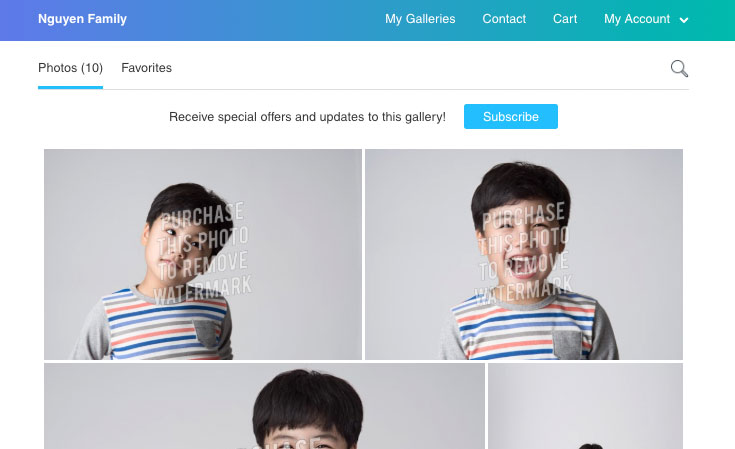Click the search magnifier icon
The width and height of the screenshot is (735, 449).
(x=679, y=68)
